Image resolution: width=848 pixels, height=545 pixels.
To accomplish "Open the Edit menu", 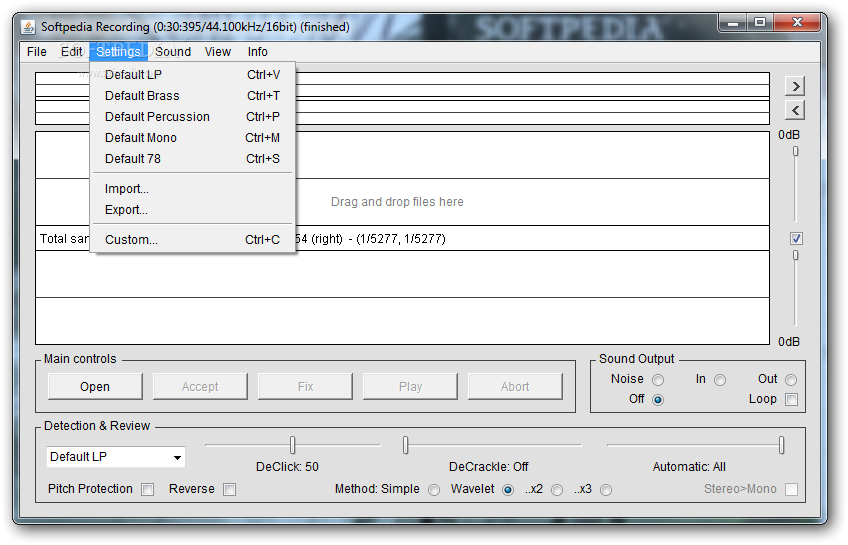I will (71, 52).
